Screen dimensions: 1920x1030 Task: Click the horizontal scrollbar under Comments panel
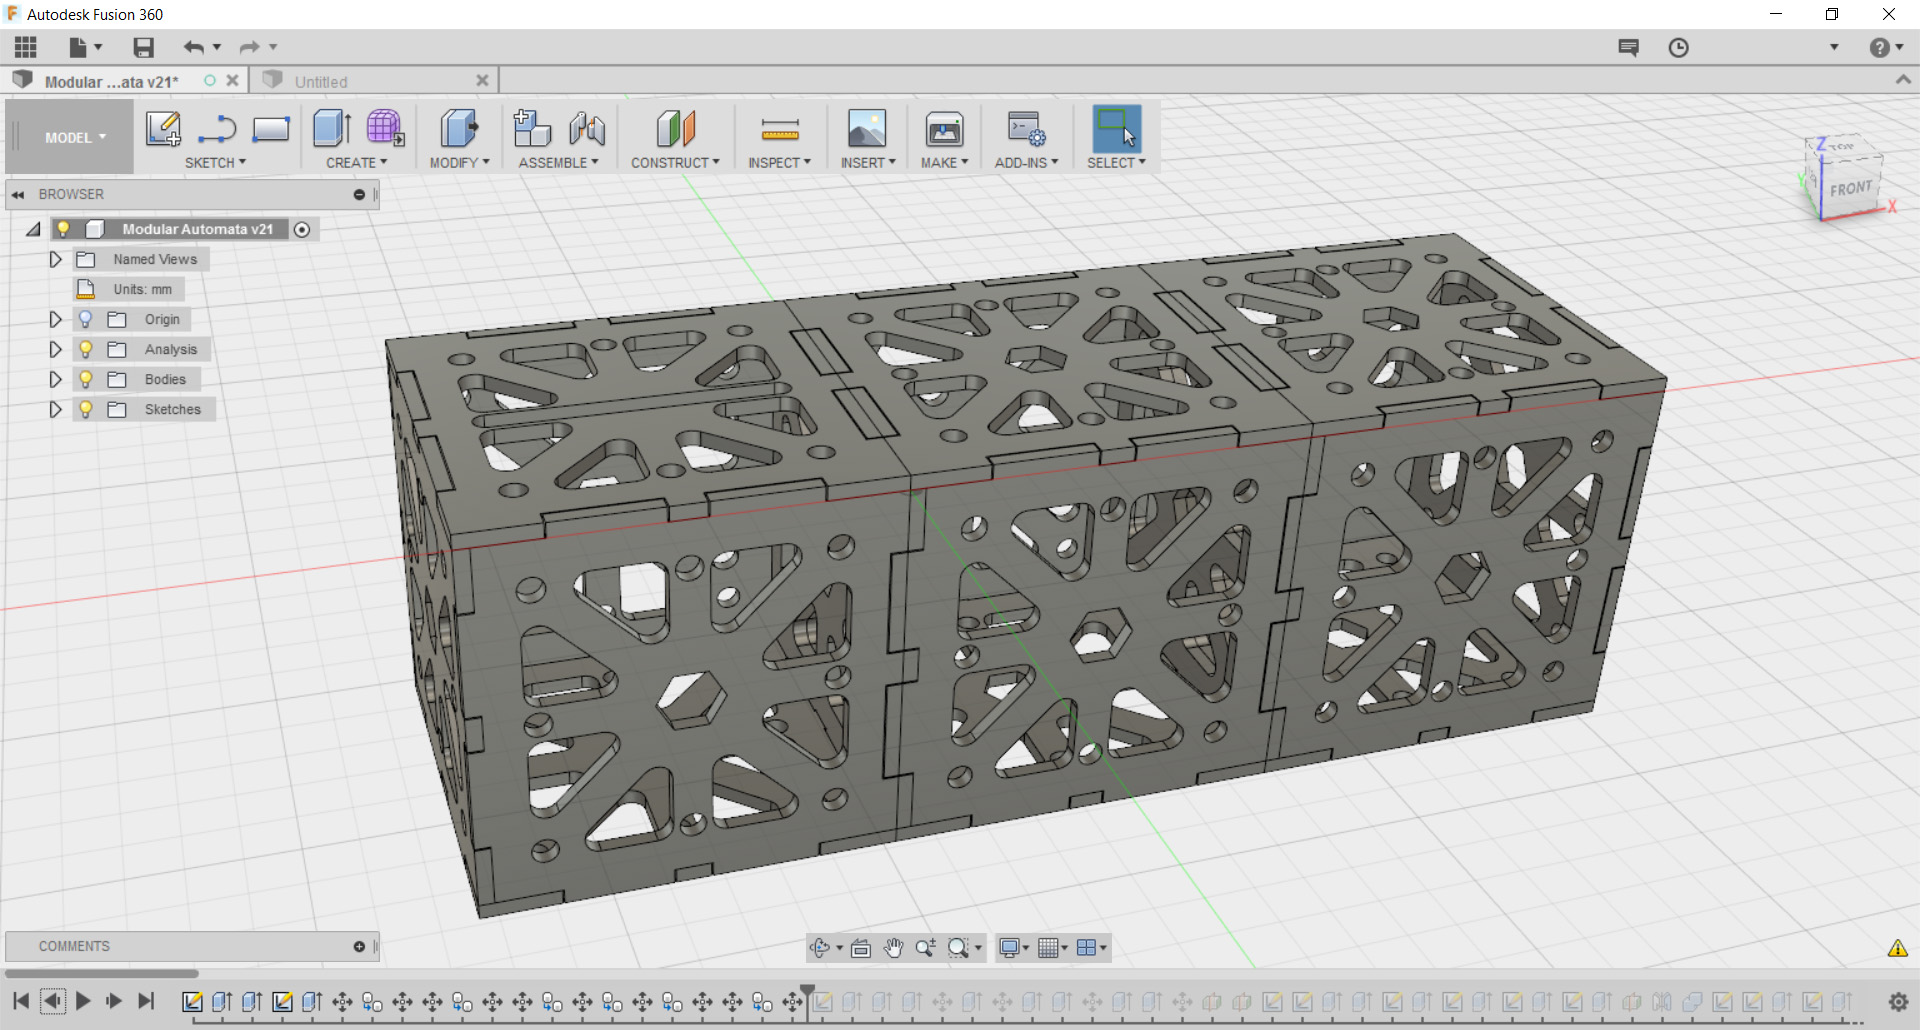coord(102,973)
